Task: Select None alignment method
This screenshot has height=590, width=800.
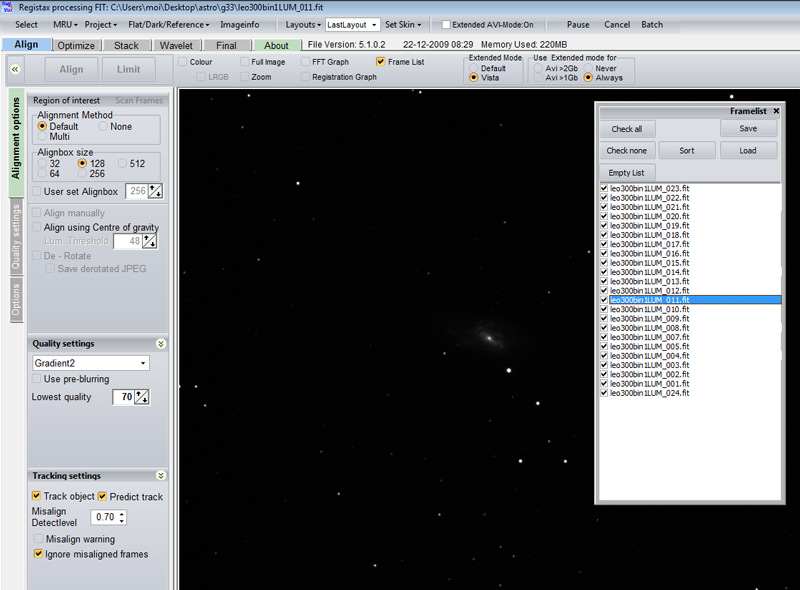Action: pos(103,126)
